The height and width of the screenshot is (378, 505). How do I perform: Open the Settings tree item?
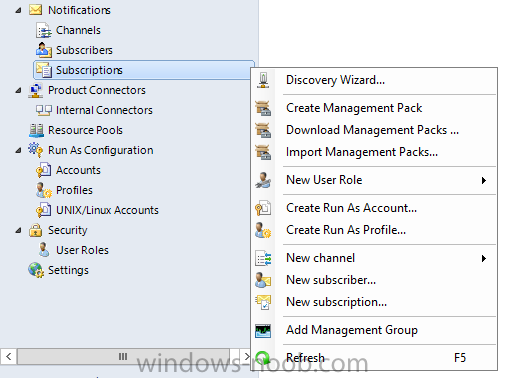(x=68, y=270)
